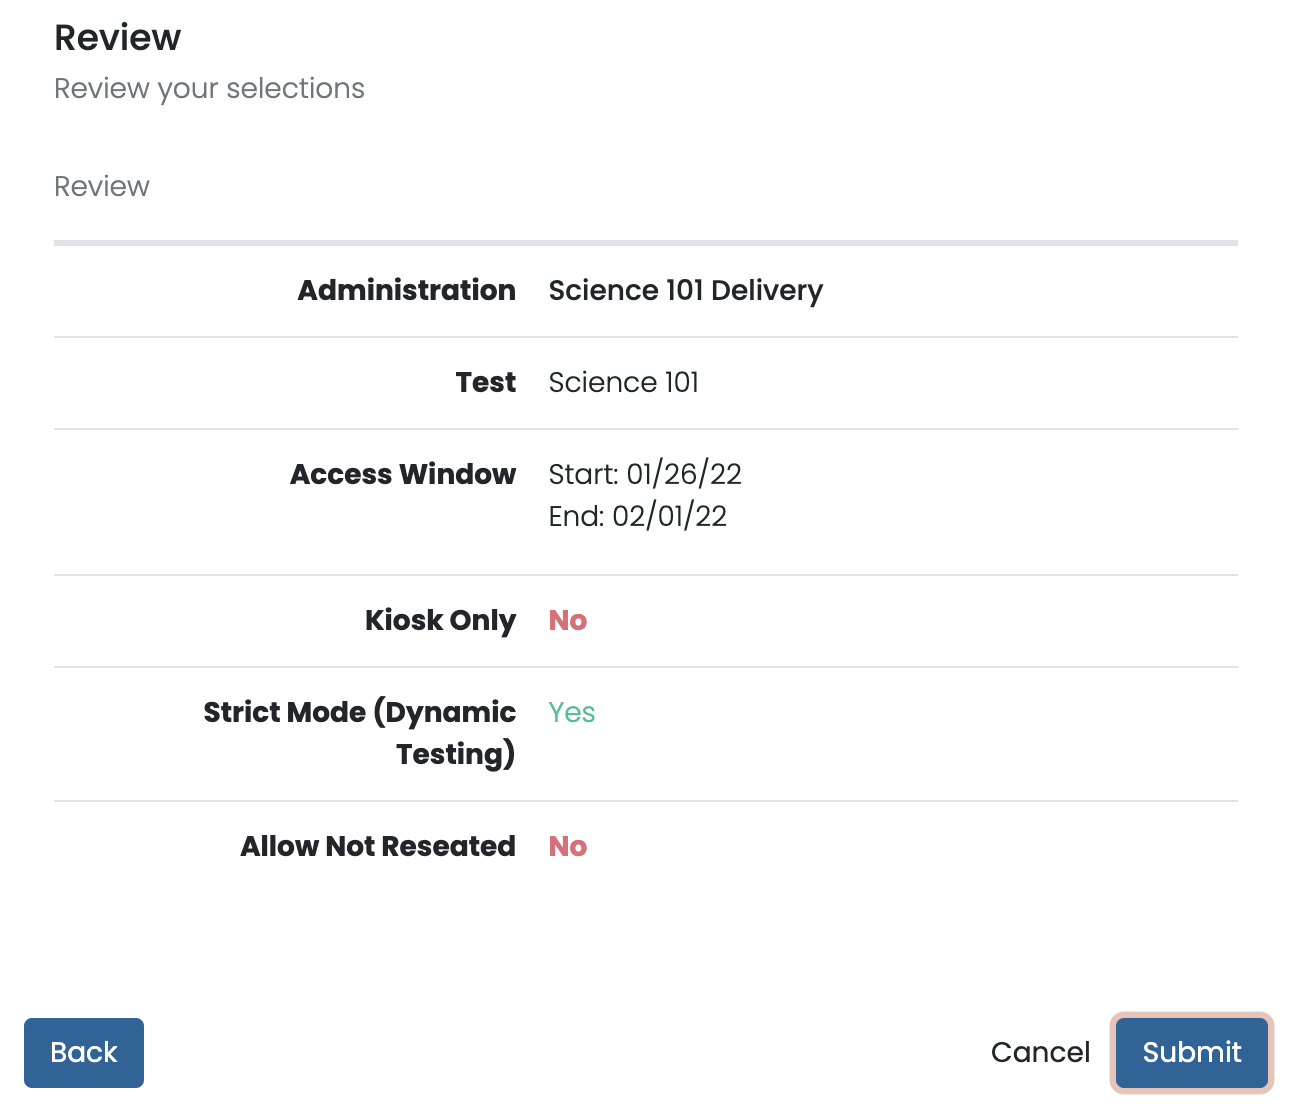
Task: Select the gray Review section label
Action: tap(102, 187)
